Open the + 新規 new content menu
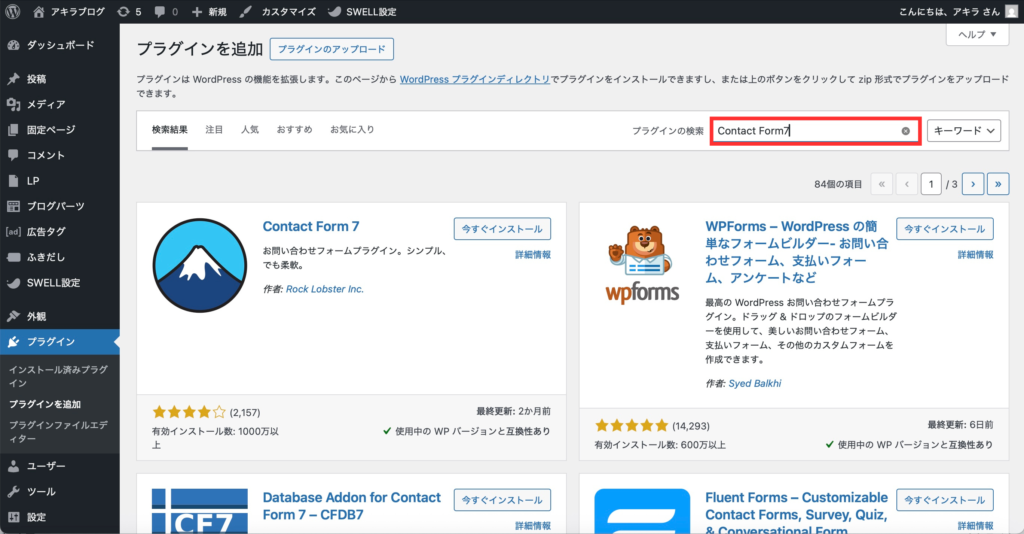 [210, 12]
